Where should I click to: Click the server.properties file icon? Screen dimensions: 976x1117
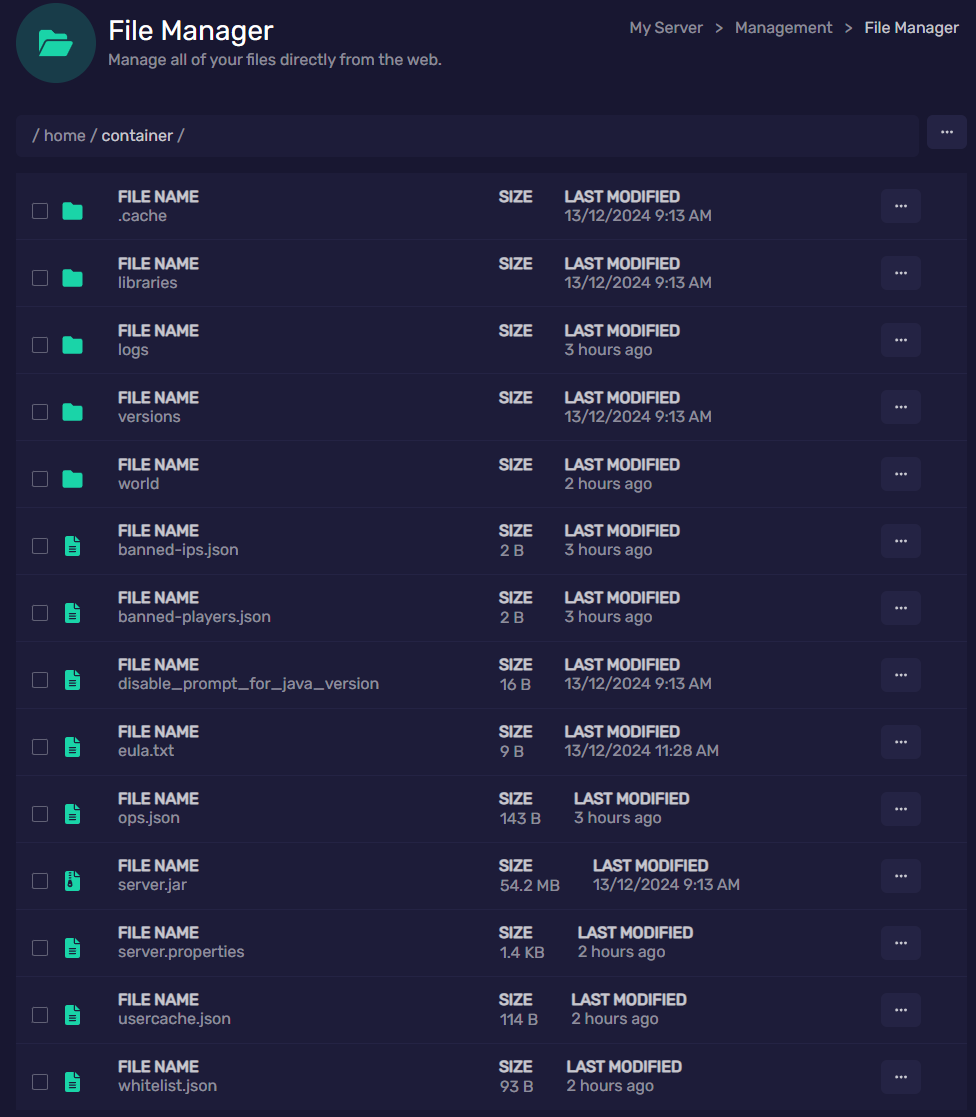(72, 947)
